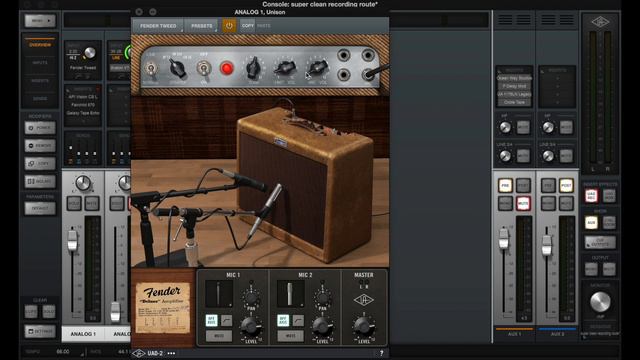The image size is (640, 360).
Task: Open the three-dots plugin options menu
Action: tap(171, 353)
